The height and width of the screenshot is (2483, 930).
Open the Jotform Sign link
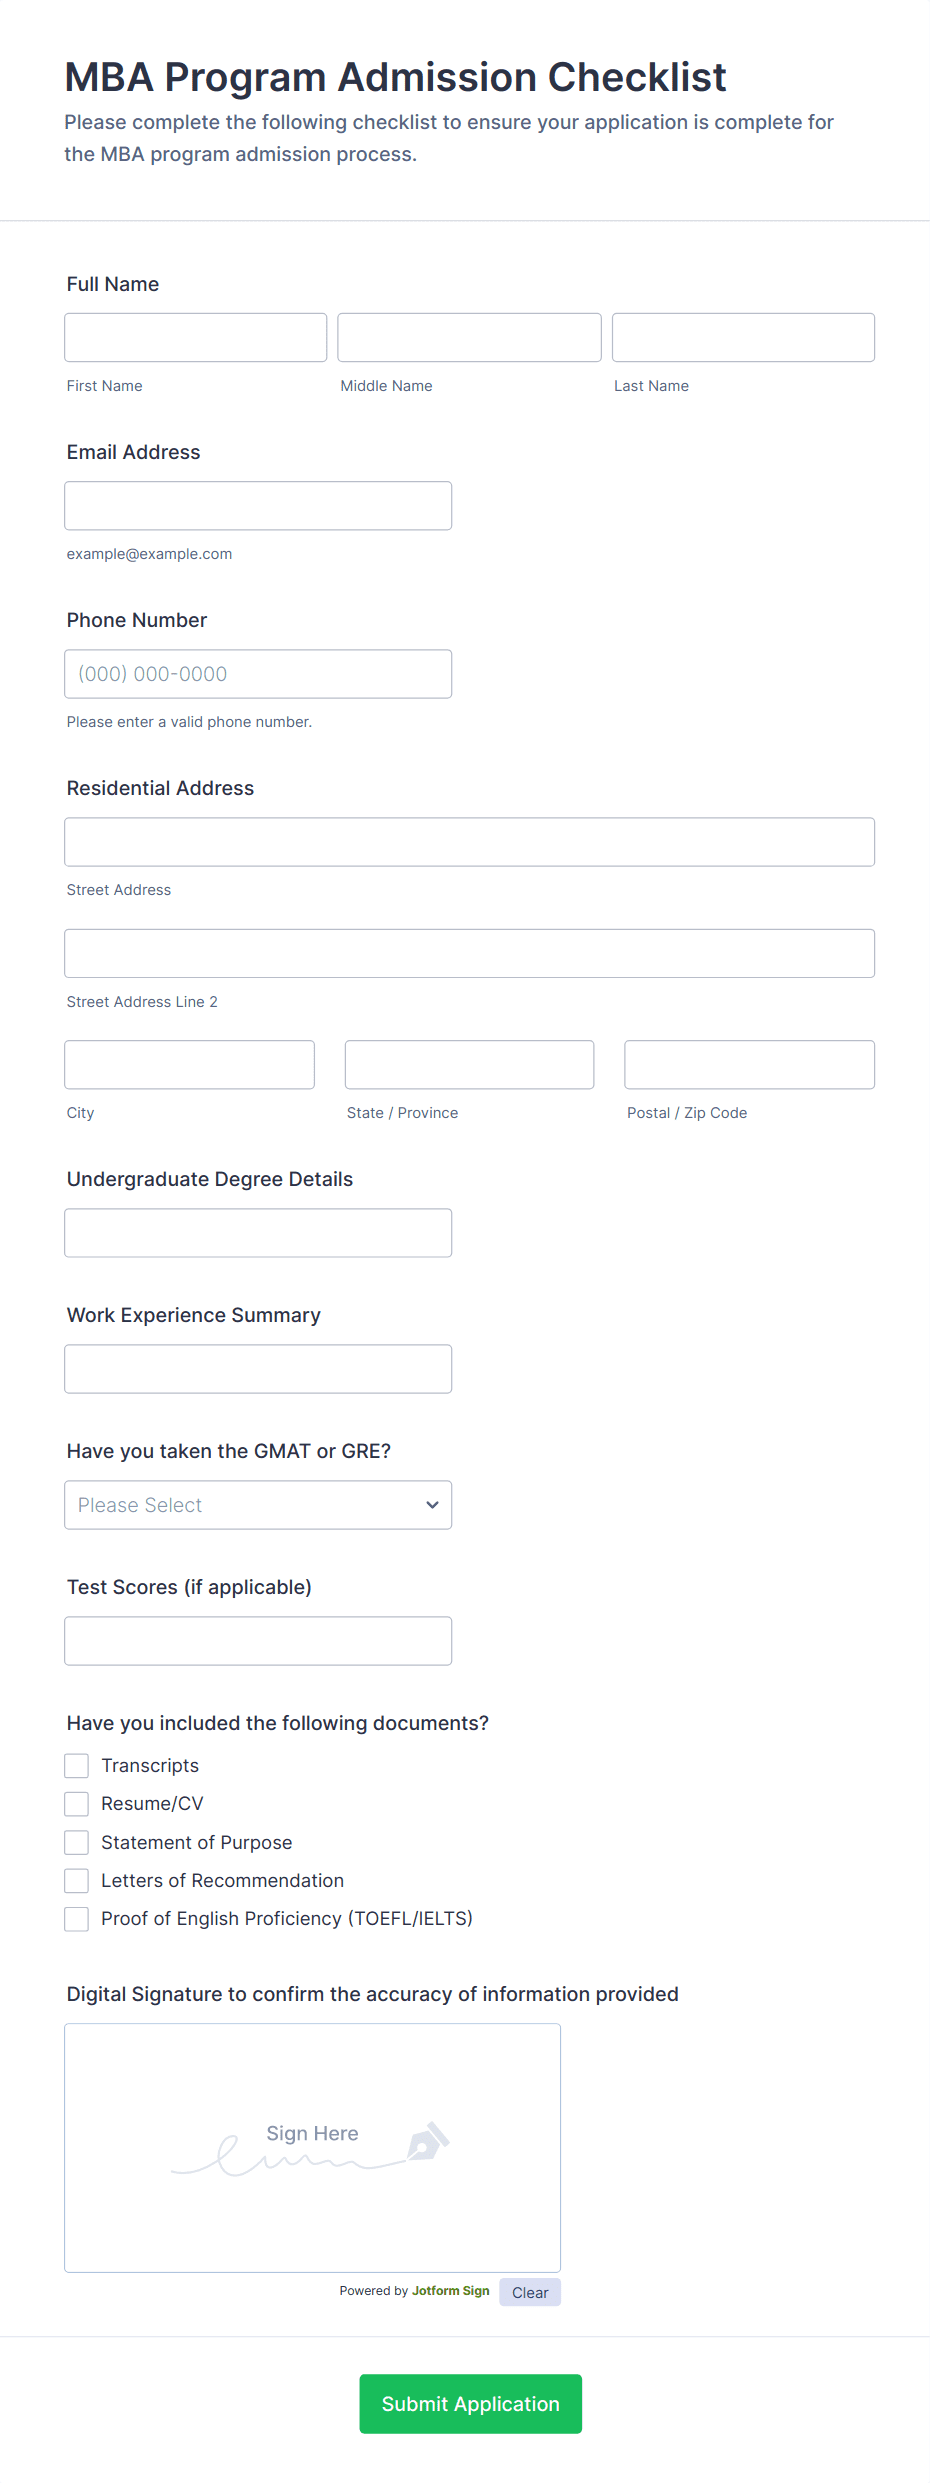tap(450, 2291)
